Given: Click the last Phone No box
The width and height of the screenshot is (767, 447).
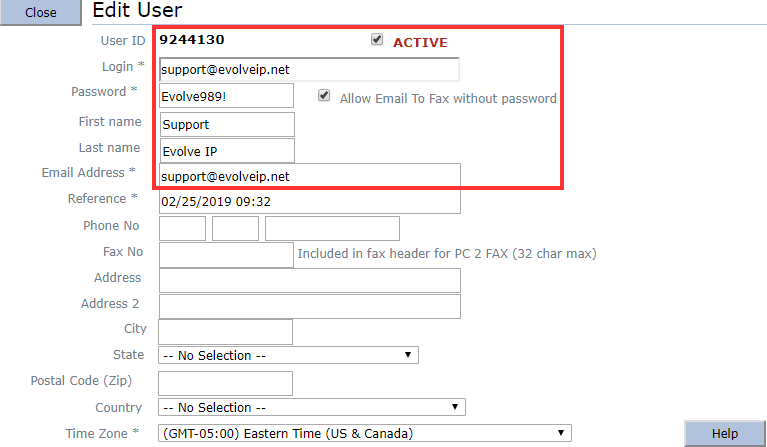Looking at the screenshot, I should pos(332,228).
